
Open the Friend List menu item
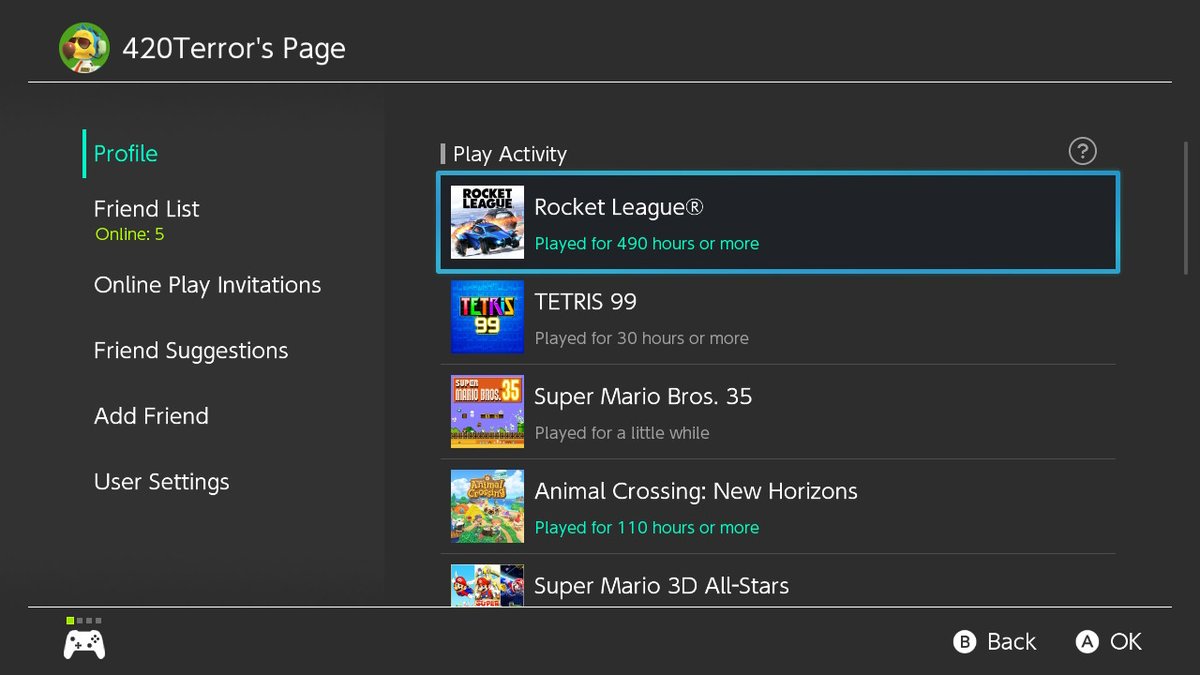pos(147,209)
